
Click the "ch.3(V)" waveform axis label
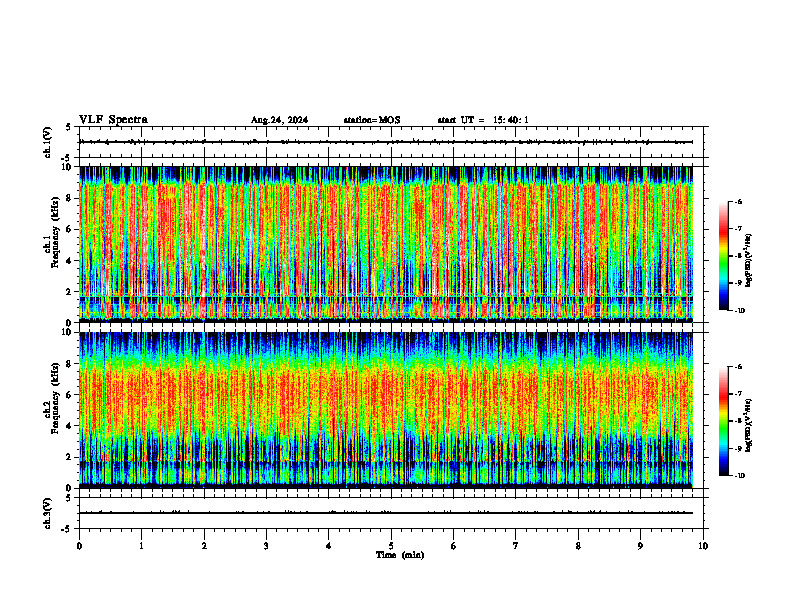[x=47, y=513]
